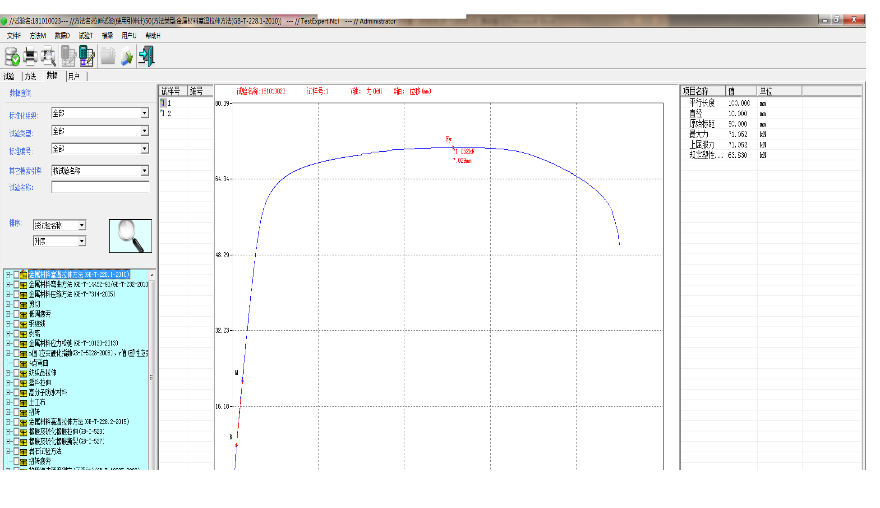This screenshot has width=880, height=508.
Task: Switch to the 试验 tab
Action: 9,76
